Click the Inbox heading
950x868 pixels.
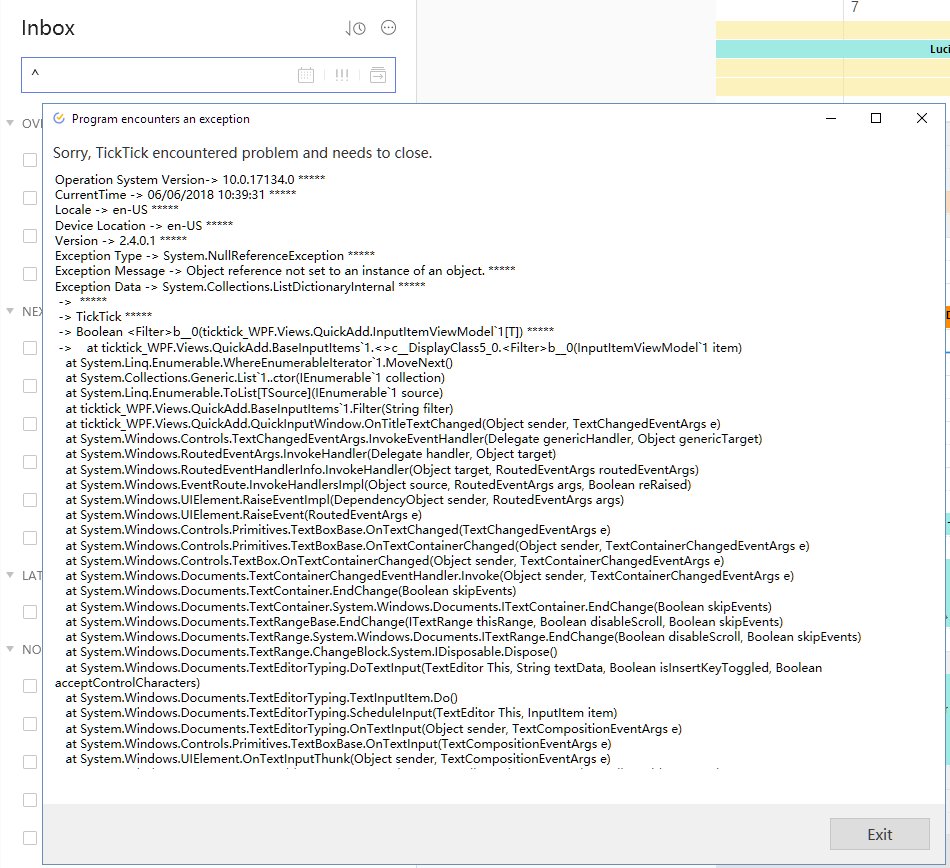click(48, 28)
